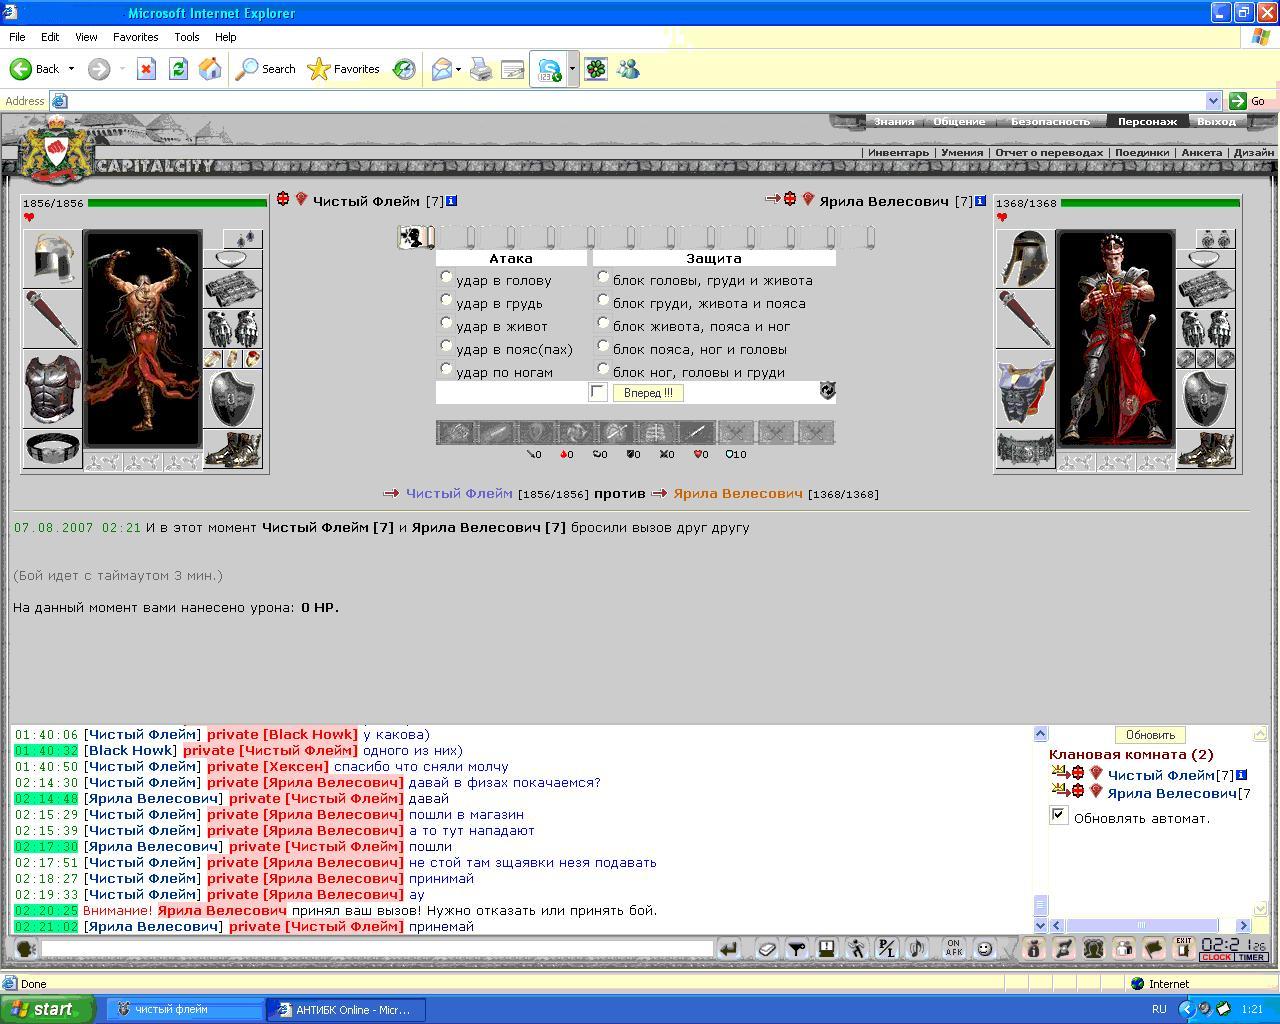The width and height of the screenshot is (1280, 1024).
Task: Click the Print icon in toolbar
Action: click(481, 69)
